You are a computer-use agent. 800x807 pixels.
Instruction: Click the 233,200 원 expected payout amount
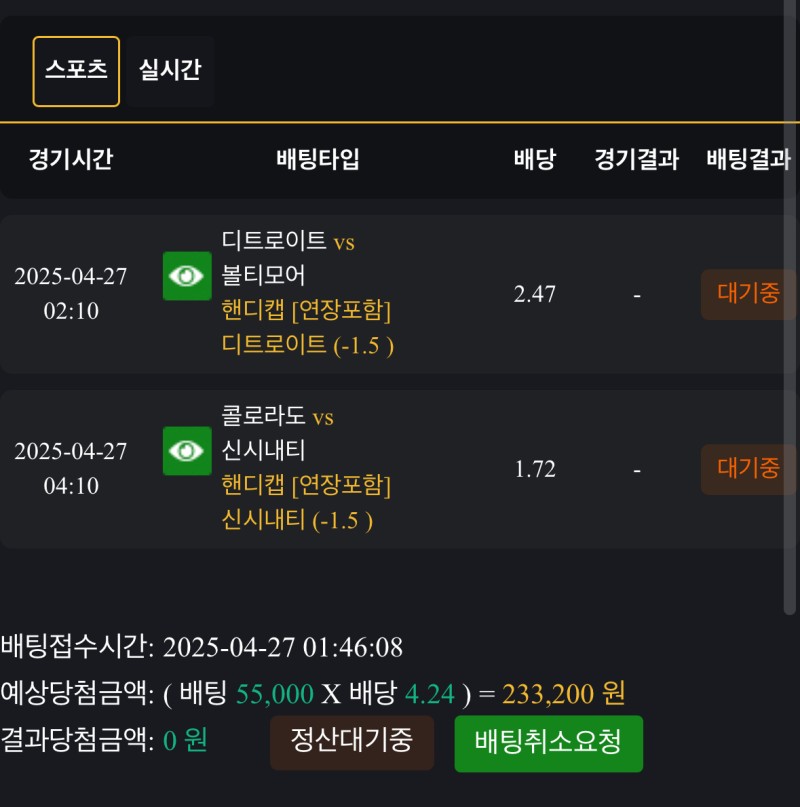point(563,694)
